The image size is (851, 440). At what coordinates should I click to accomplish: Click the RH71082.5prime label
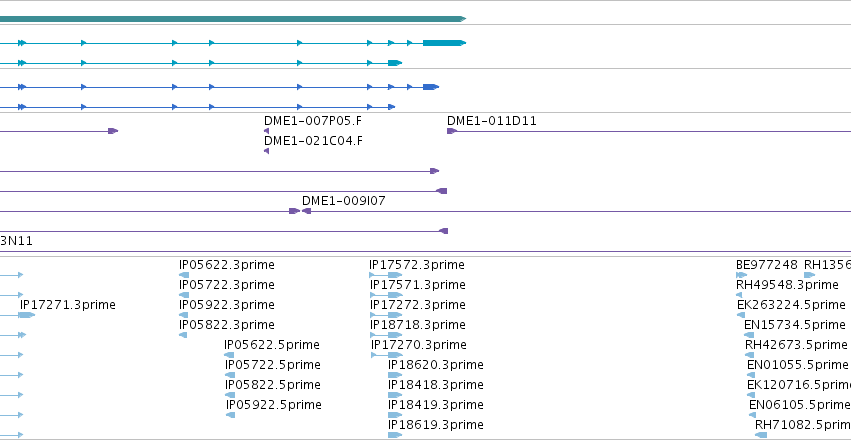click(803, 425)
